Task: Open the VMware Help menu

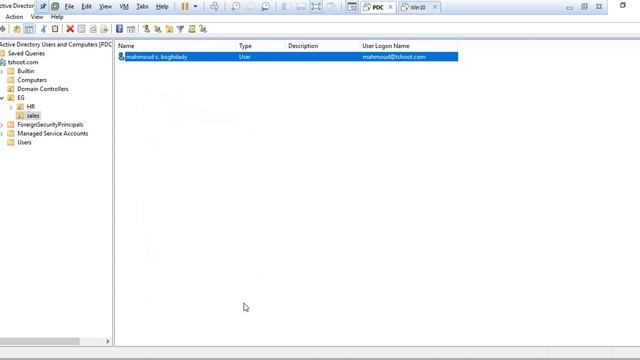Action: coord(162,7)
